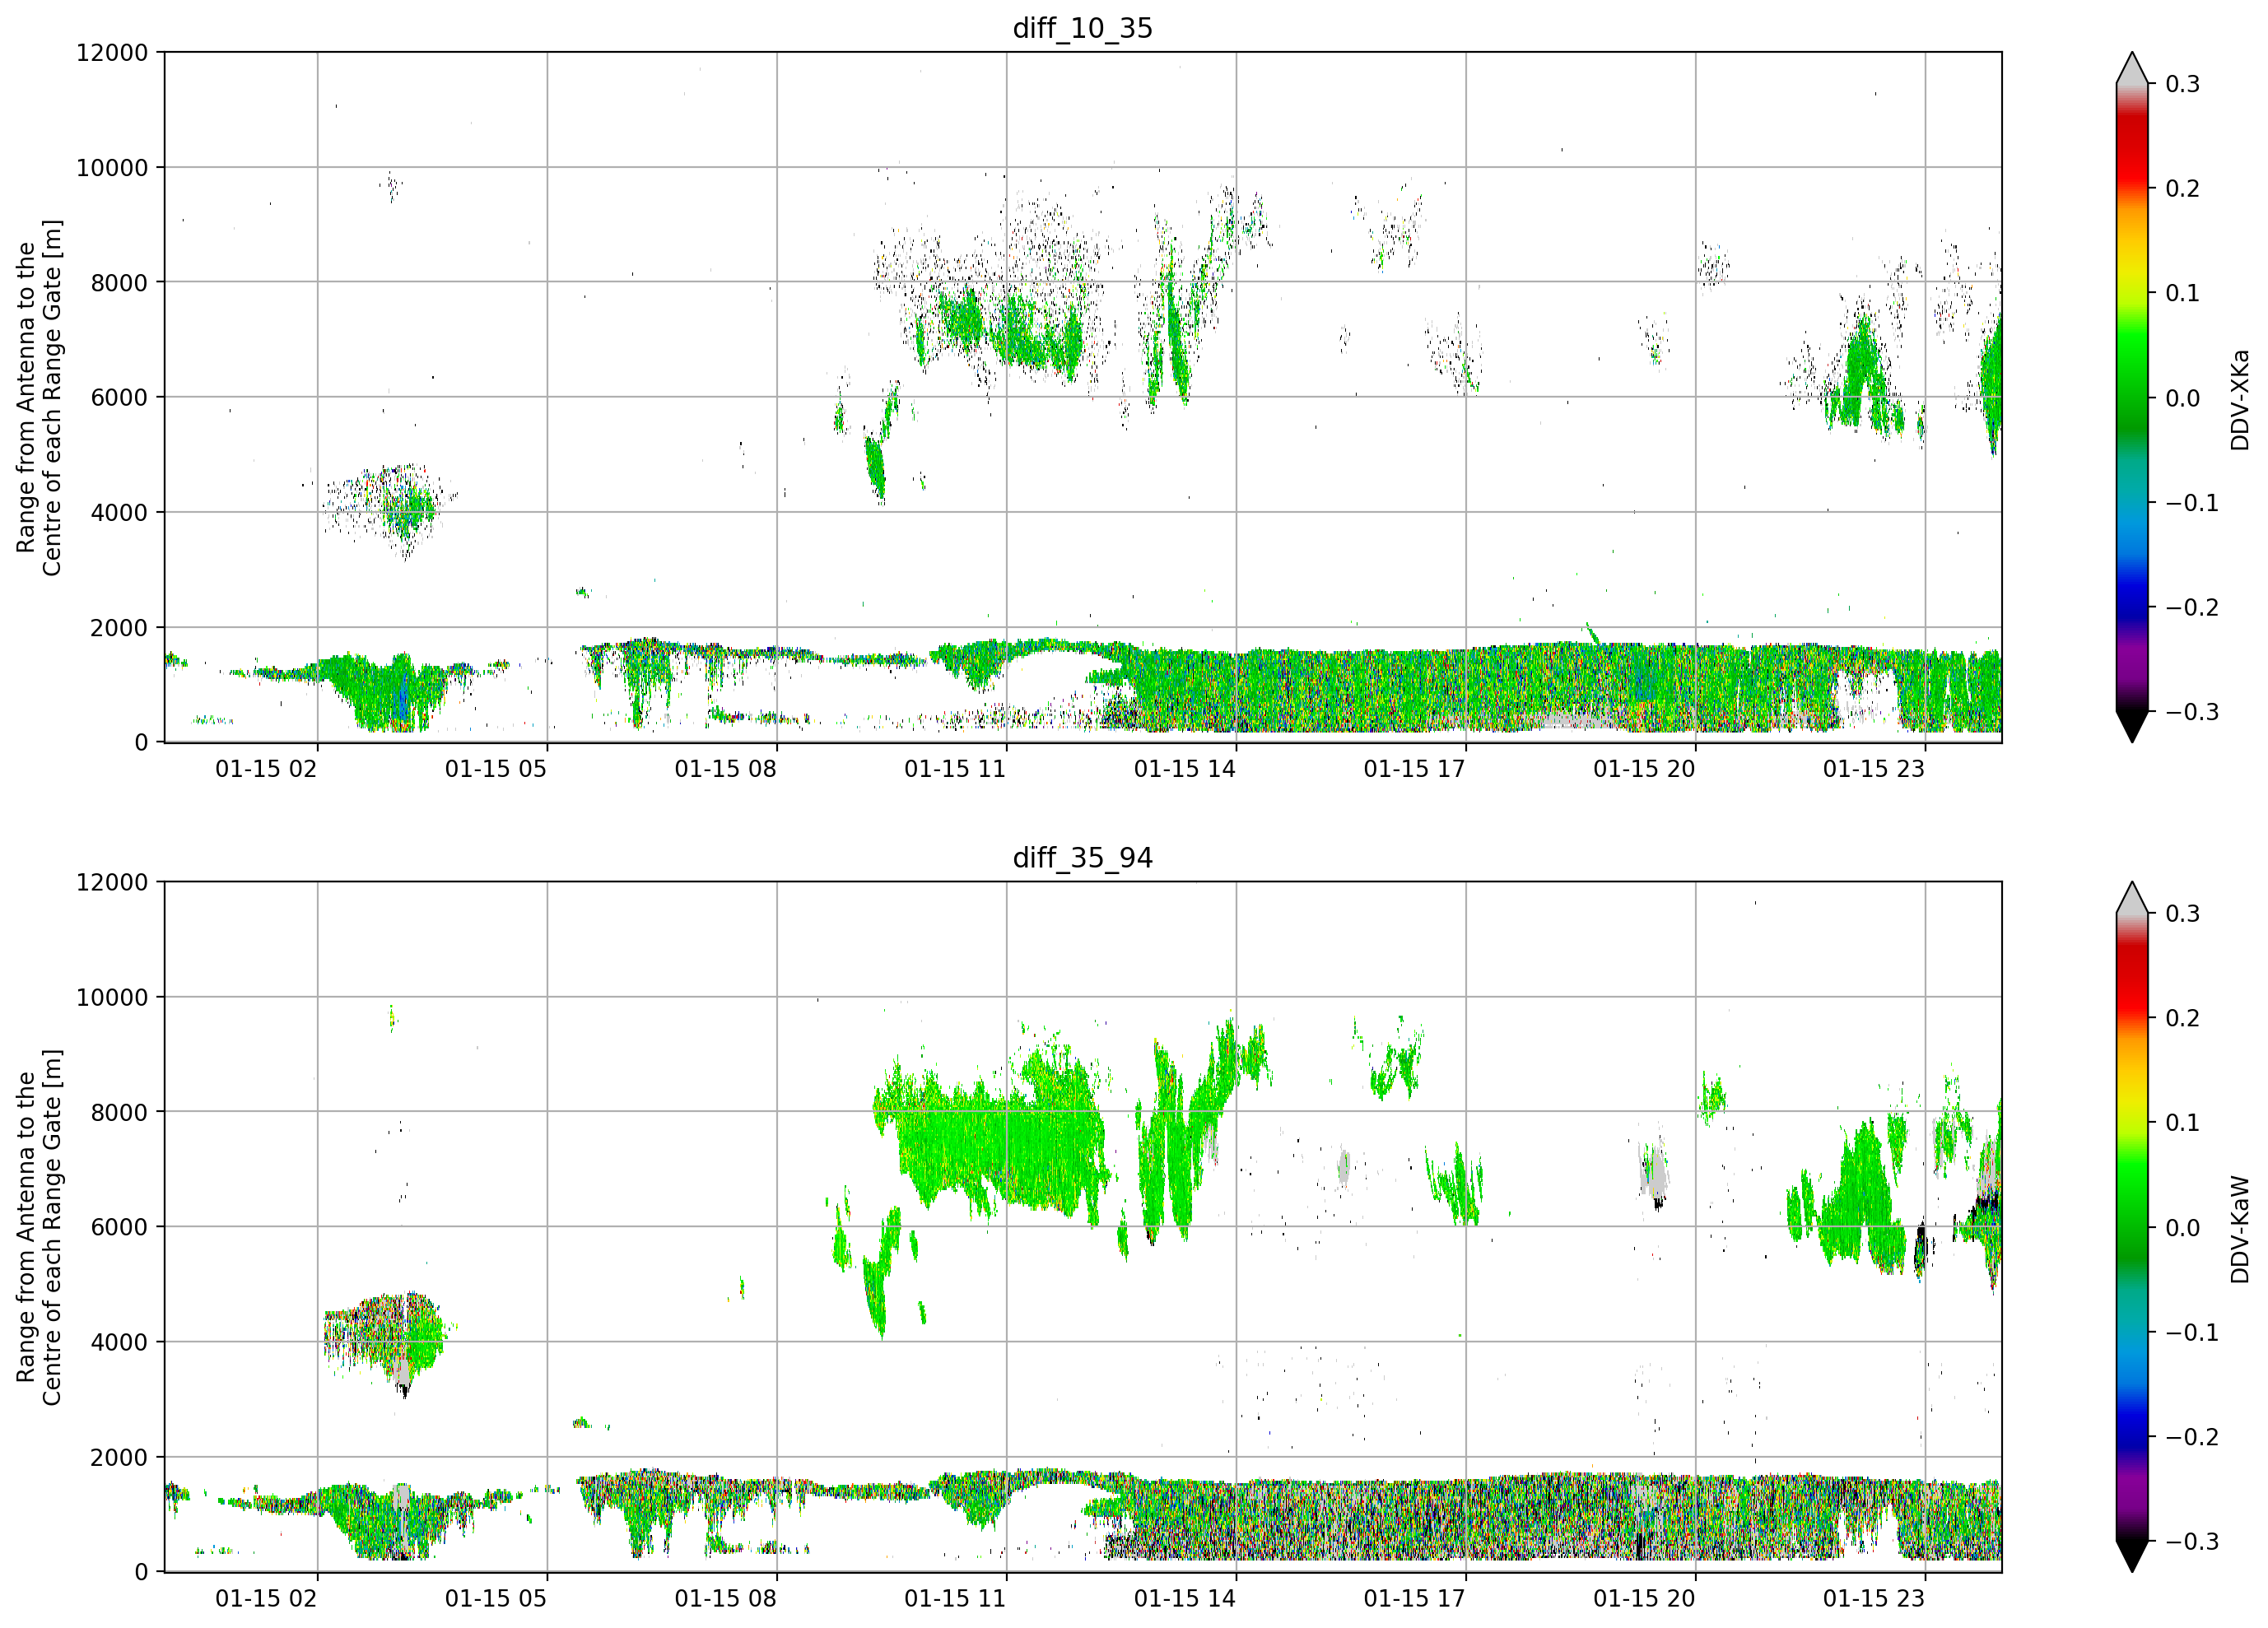Click the 6000 y-tick of the diff_35_94 plot

pos(119,1228)
